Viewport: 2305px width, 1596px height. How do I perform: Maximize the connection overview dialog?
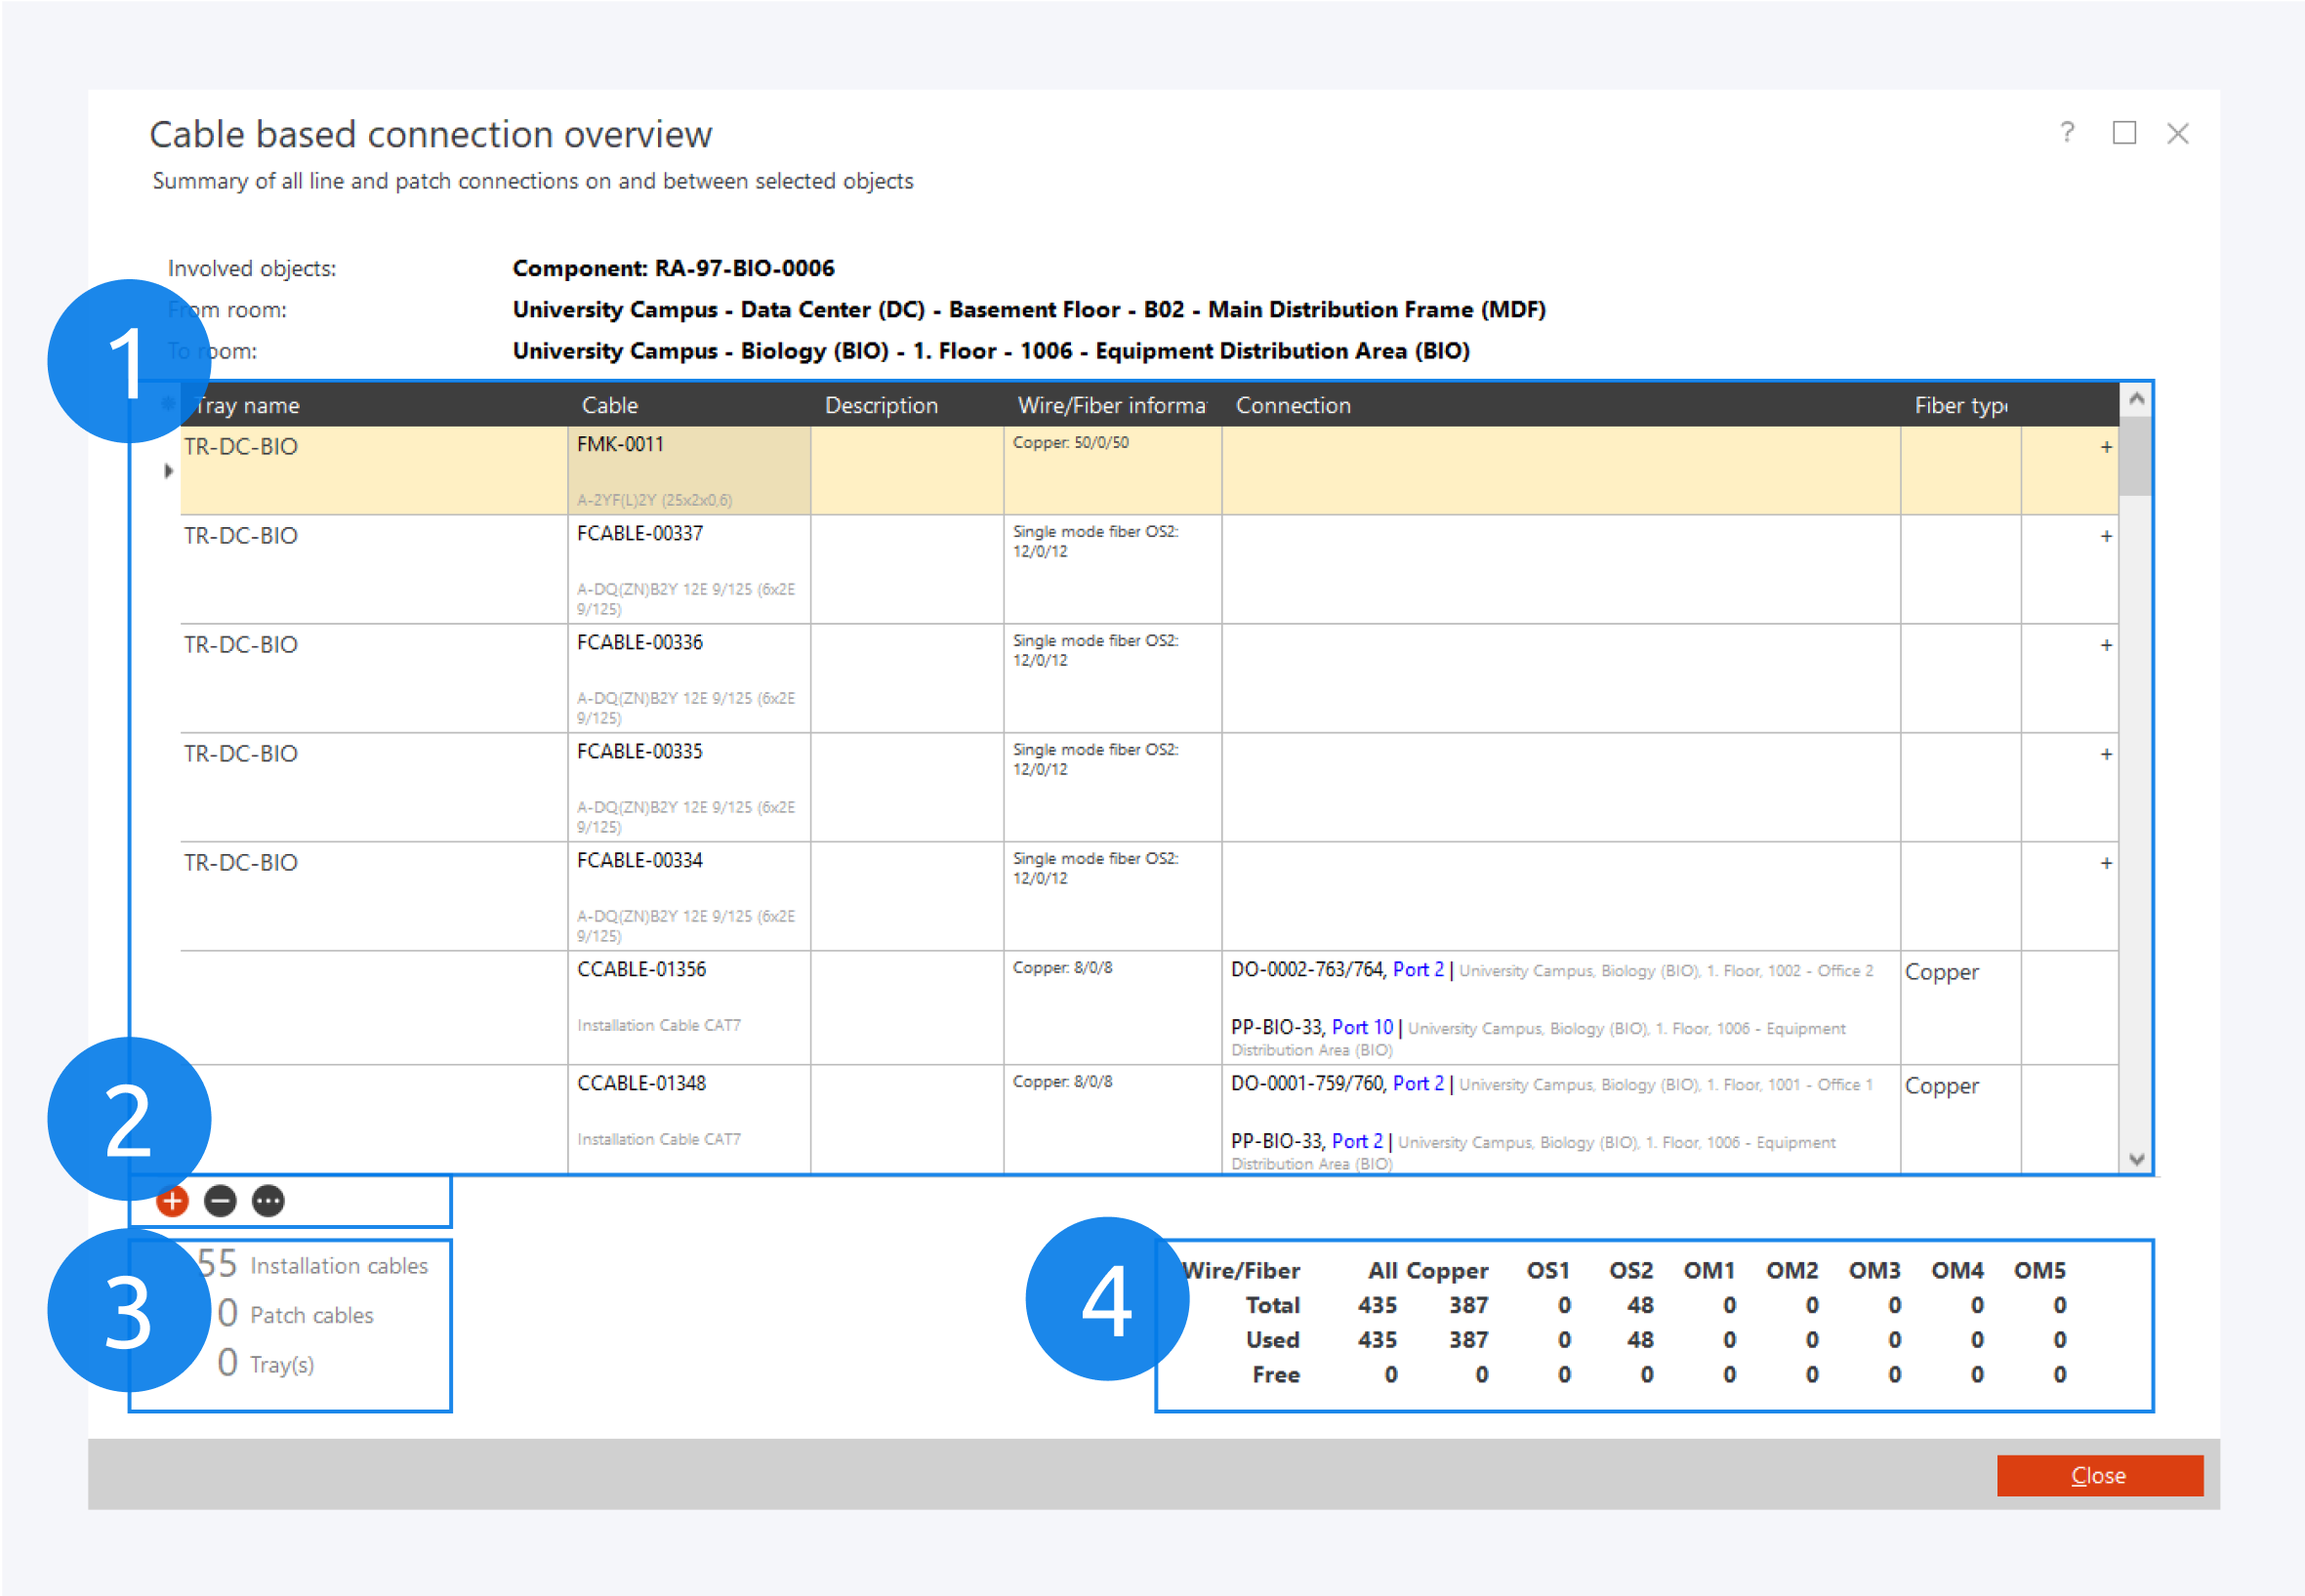[x=2124, y=133]
